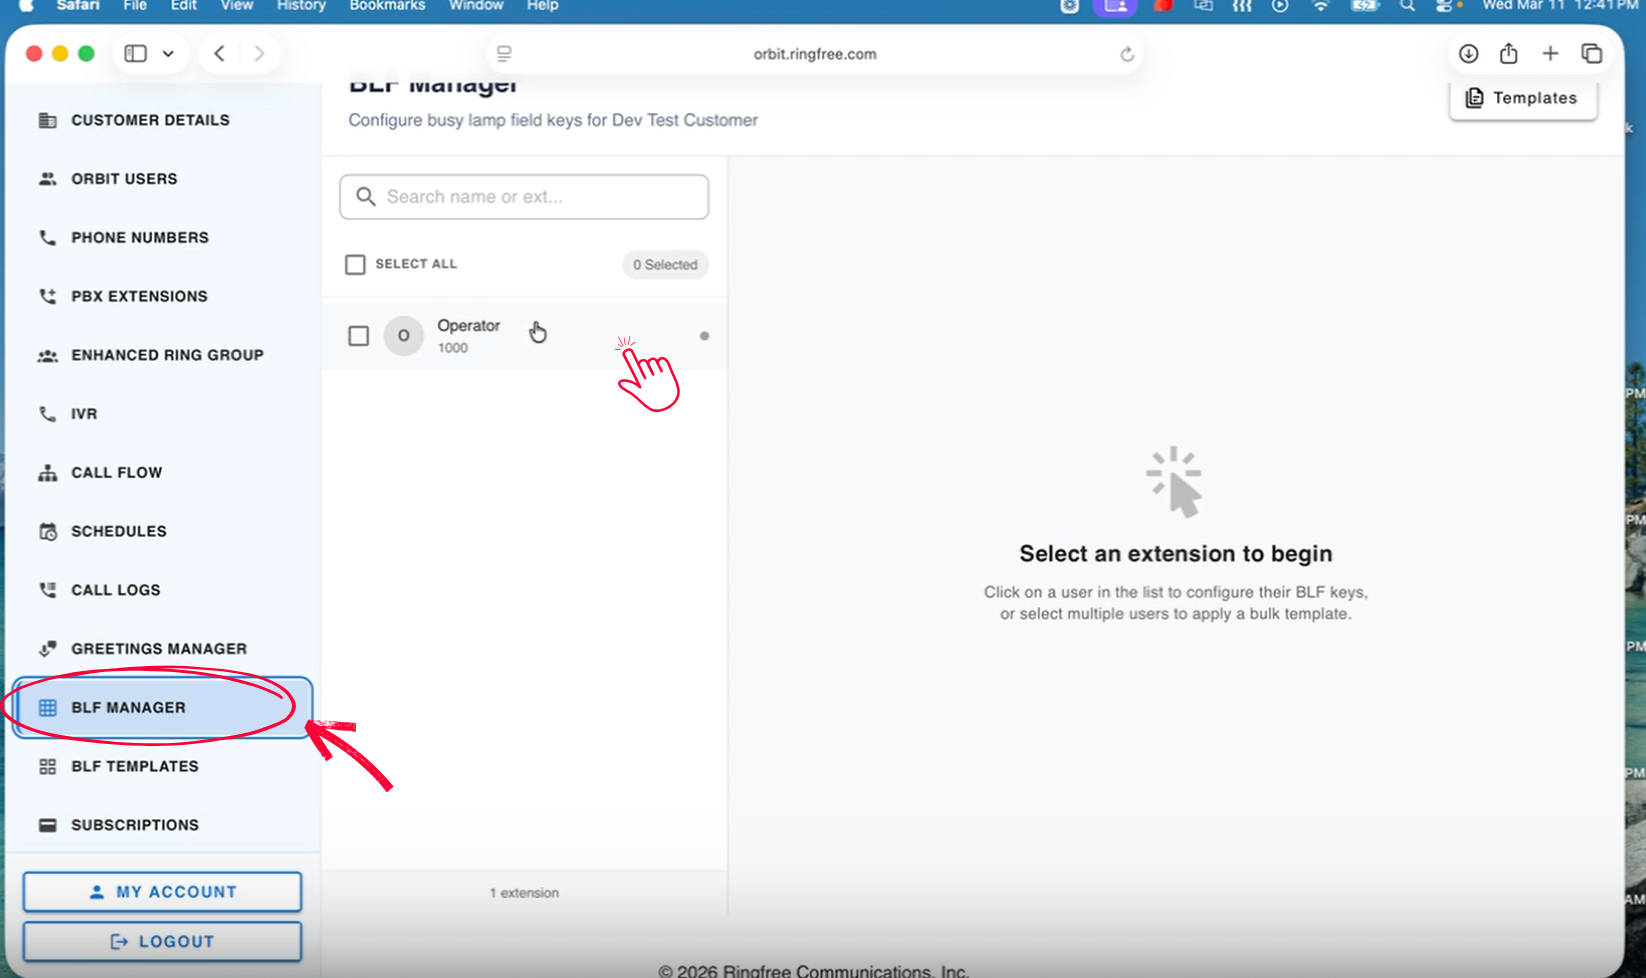Image resolution: width=1646 pixels, height=978 pixels.
Task: Open the History menu
Action: (301, 6)
